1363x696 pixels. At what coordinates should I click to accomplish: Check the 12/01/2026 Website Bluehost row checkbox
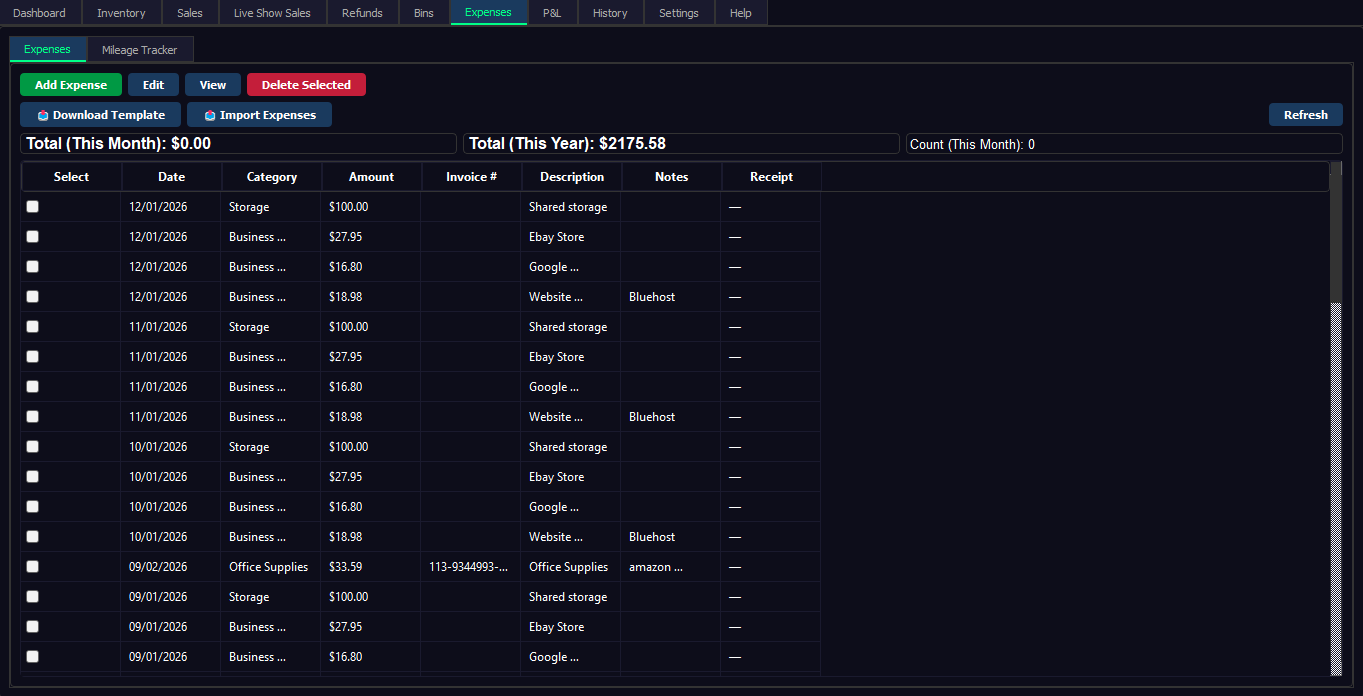click(x=33, y=296)
